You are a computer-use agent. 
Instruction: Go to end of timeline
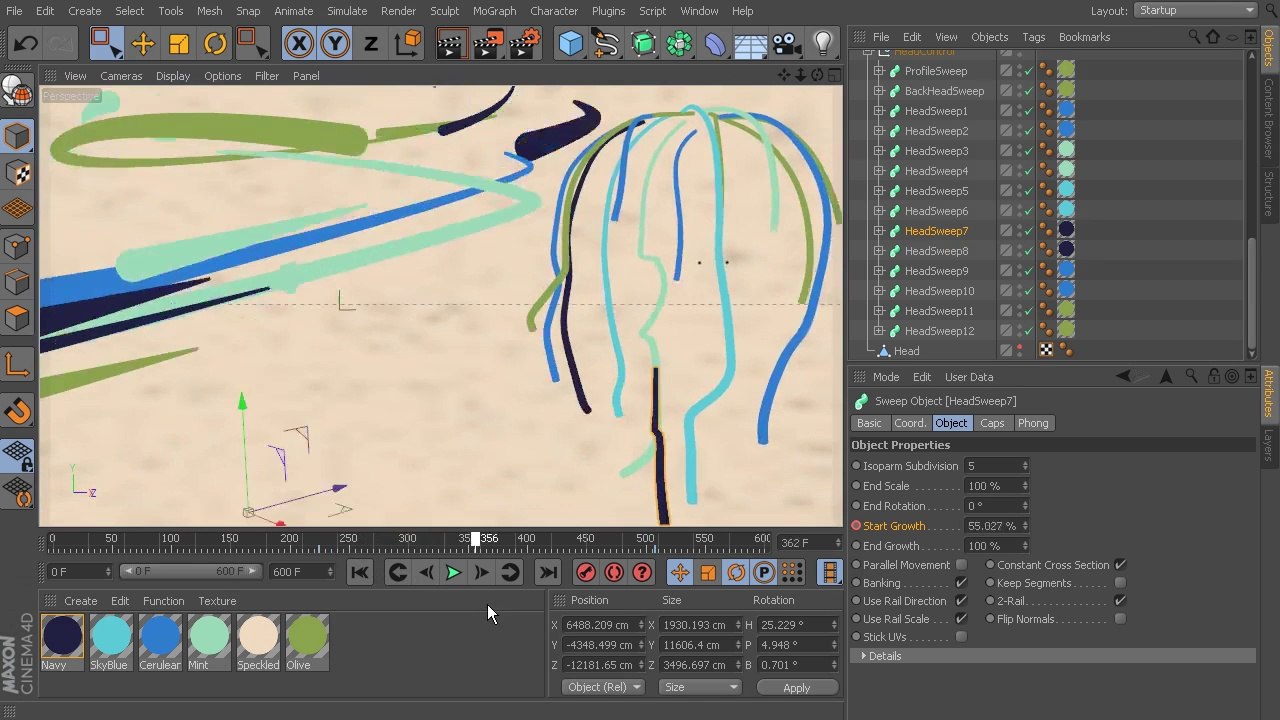[x=548, y=572]
